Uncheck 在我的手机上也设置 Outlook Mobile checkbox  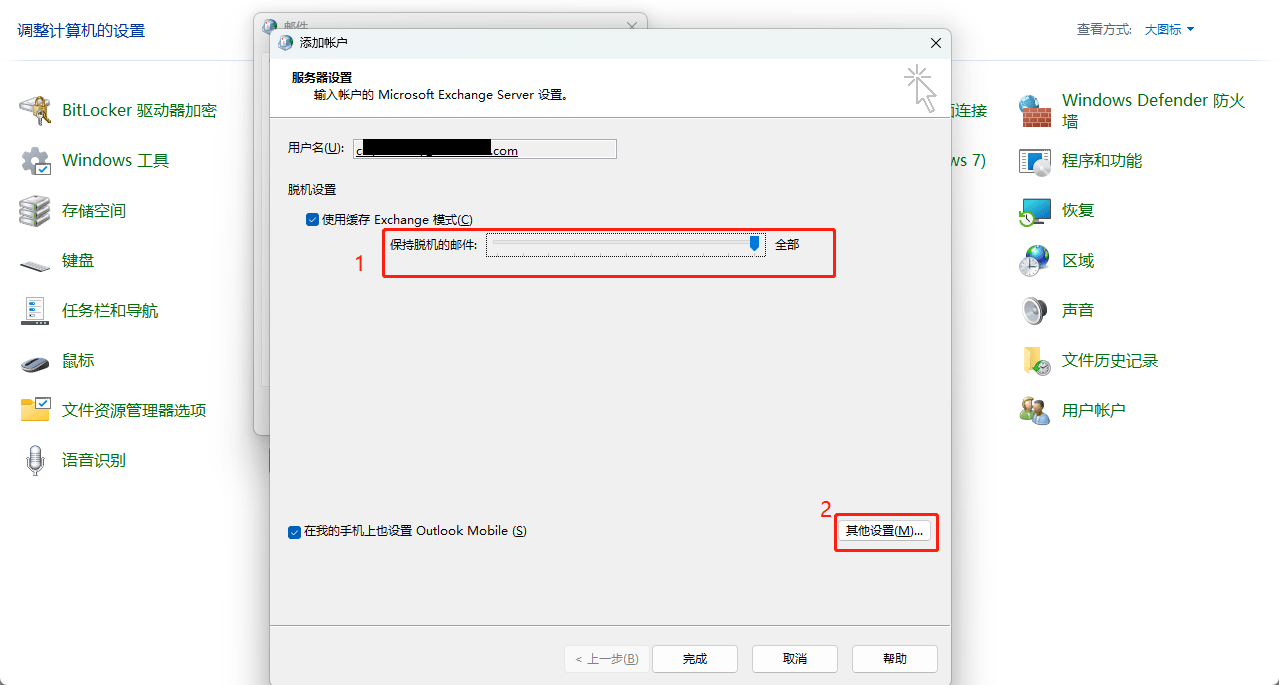click(x=294, y=532)
